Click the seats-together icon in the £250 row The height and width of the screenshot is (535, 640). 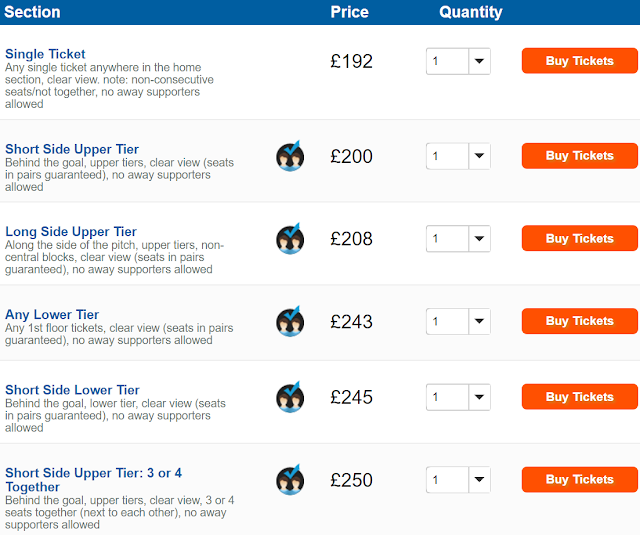[x=290, y=480]
